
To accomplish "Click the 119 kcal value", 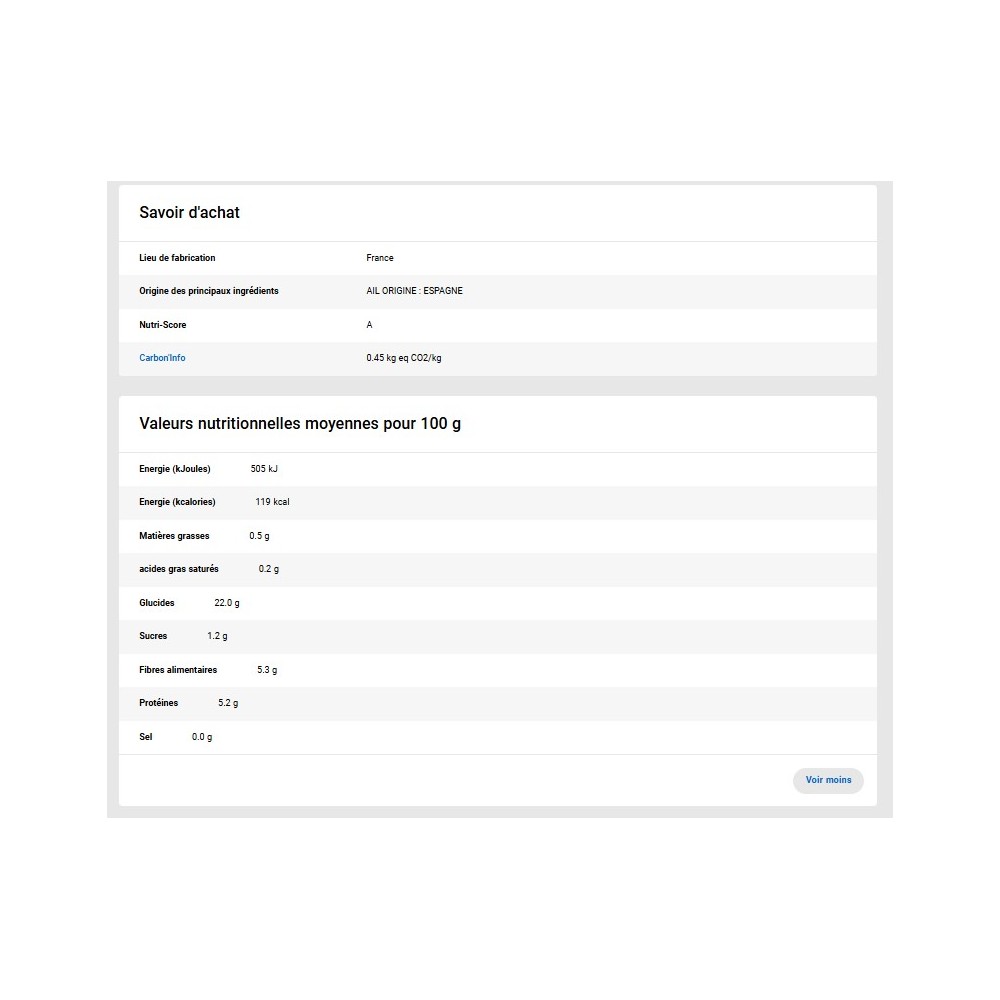I will (x=272, y=502).
